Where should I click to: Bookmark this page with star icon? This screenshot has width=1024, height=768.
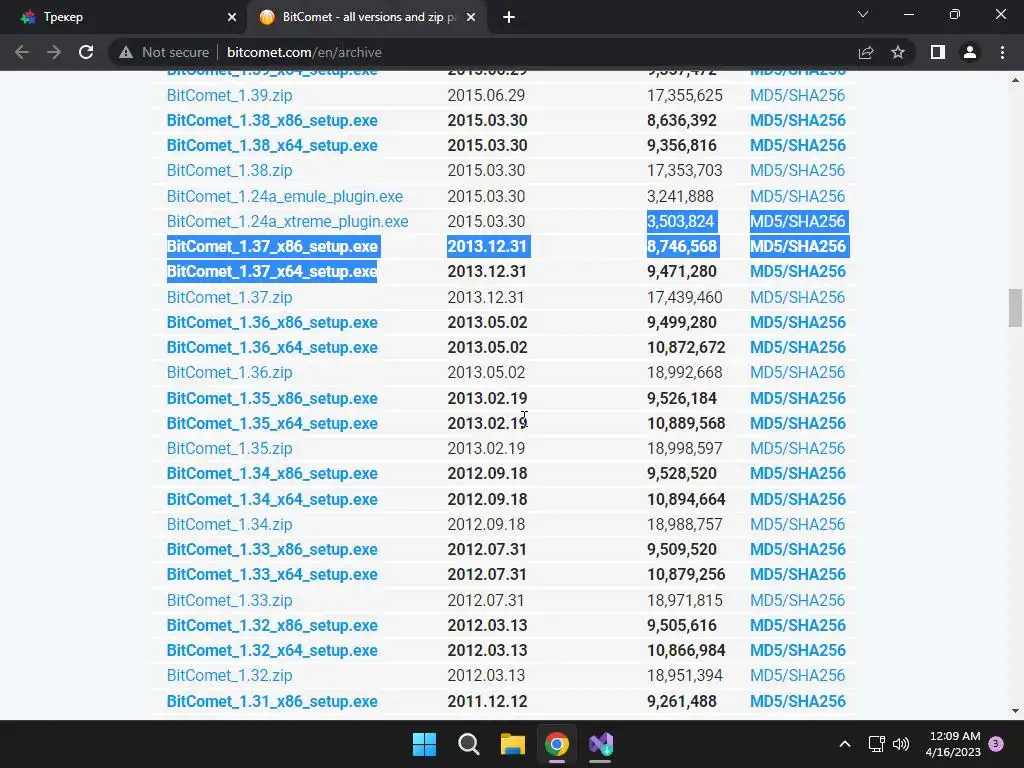click(898, 52)
